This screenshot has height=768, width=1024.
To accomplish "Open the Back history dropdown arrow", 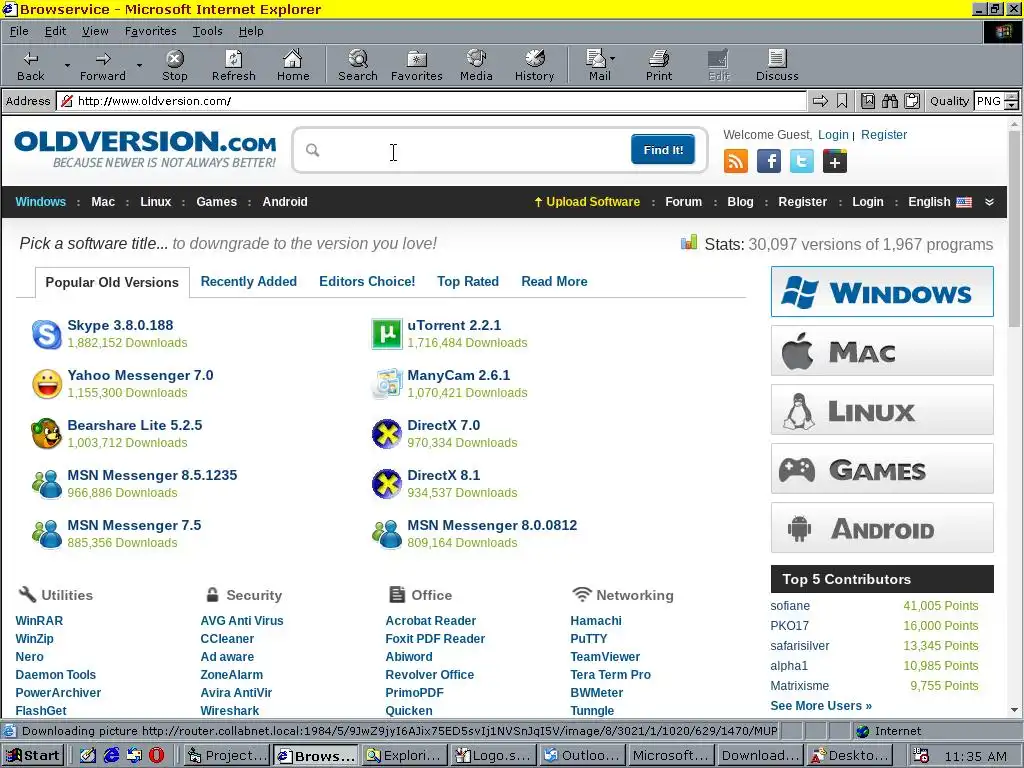I will pos(67,65).
